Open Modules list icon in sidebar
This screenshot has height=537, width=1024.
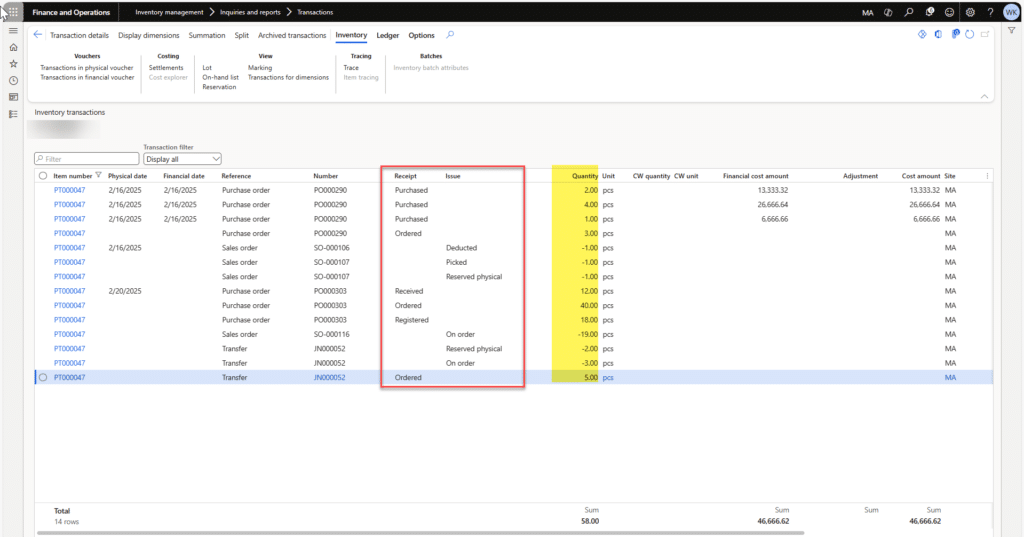13,114
